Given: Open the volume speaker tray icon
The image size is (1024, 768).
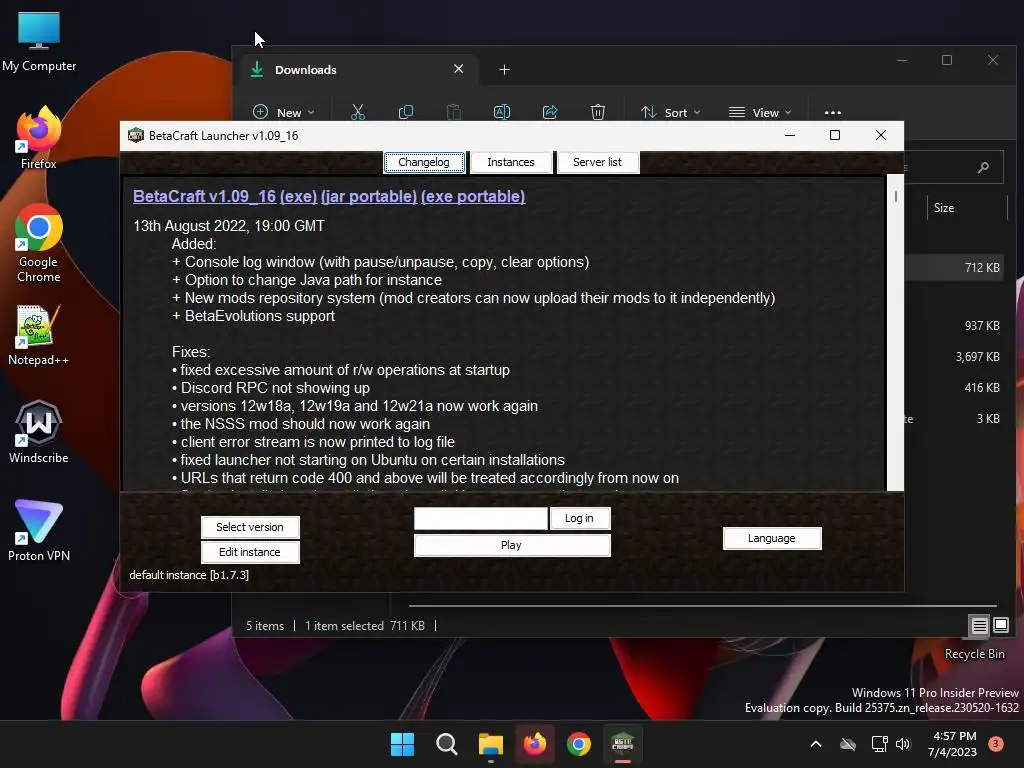Looking at the screenshot, I should (x=903, y=744).
